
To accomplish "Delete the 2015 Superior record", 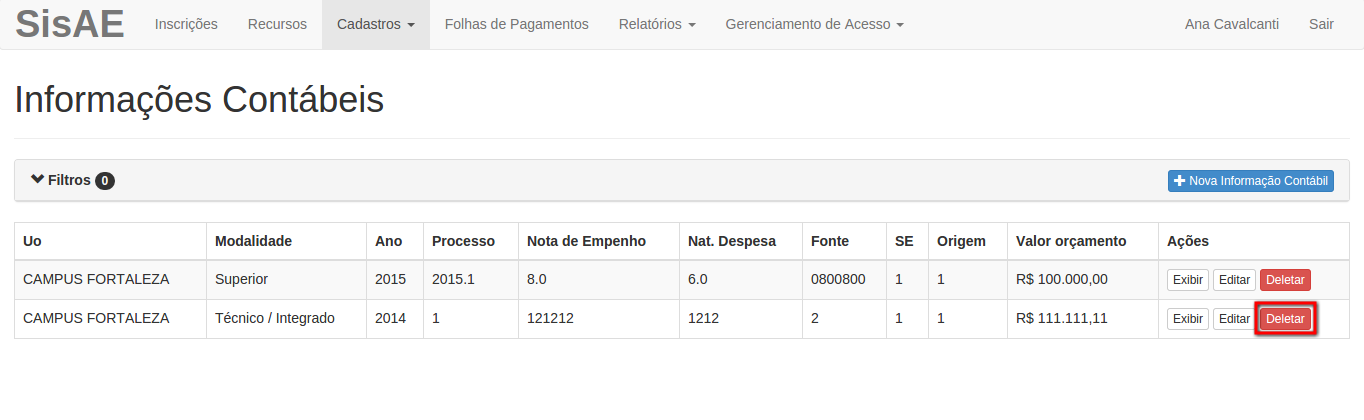I will pyautogui.click(x=1285, y=280).
